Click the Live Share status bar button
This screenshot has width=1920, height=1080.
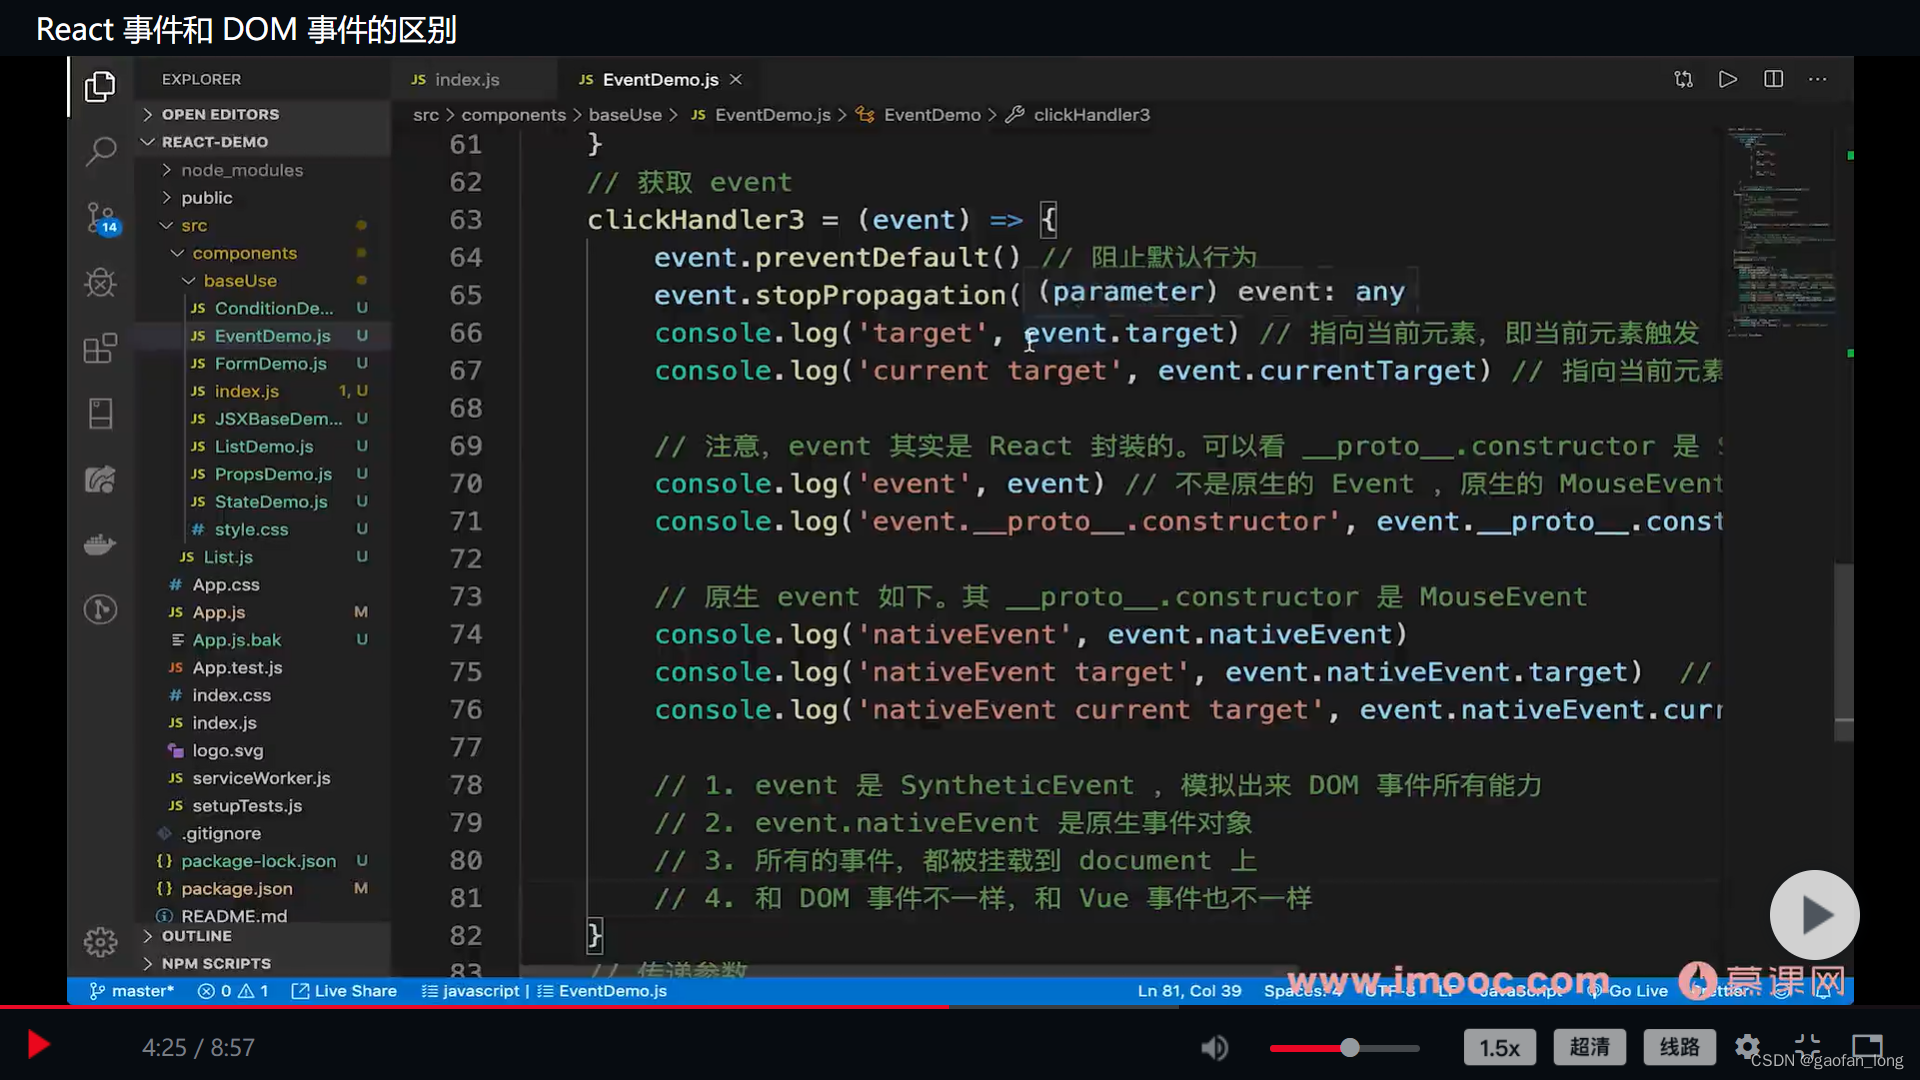(344, 991)
